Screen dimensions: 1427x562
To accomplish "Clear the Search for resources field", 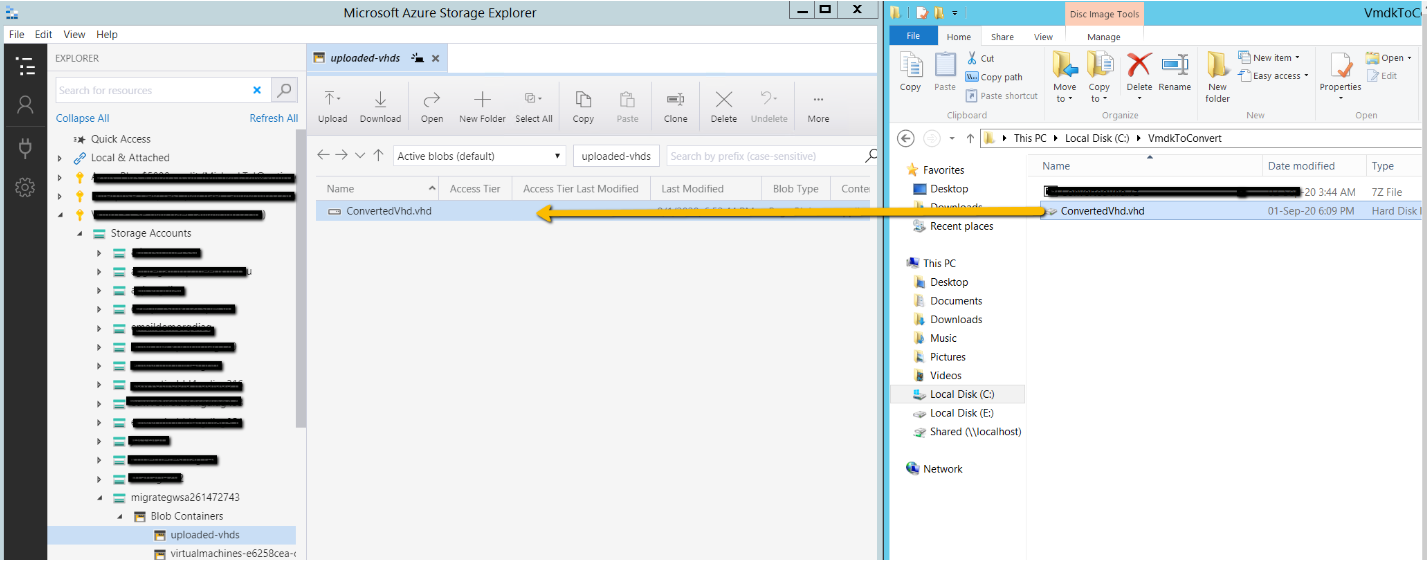I will coord(257,90).
